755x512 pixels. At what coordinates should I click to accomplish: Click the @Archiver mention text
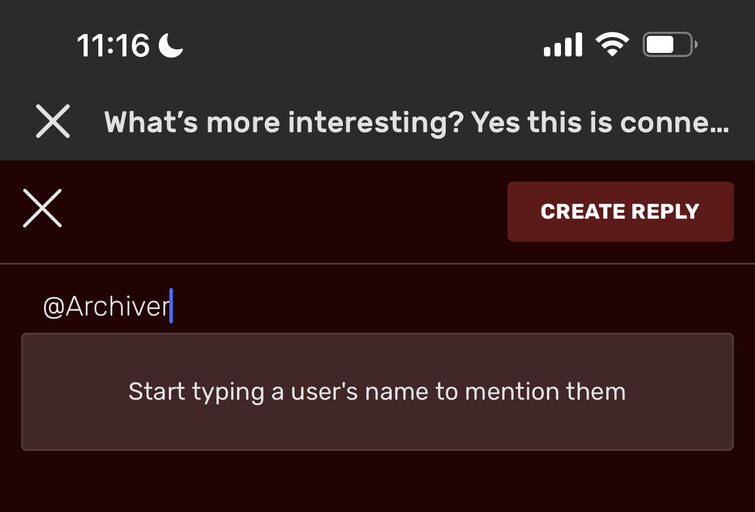coord(106,306)
